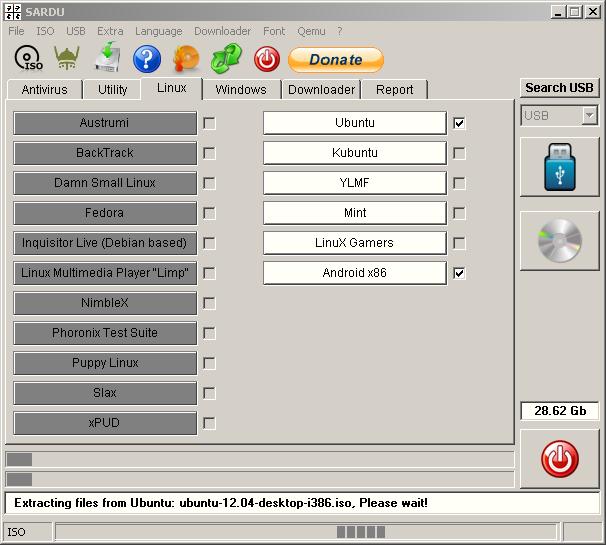606x545 pixels.
Task: Open the Extra menu
Action: [x=110, y=31]
